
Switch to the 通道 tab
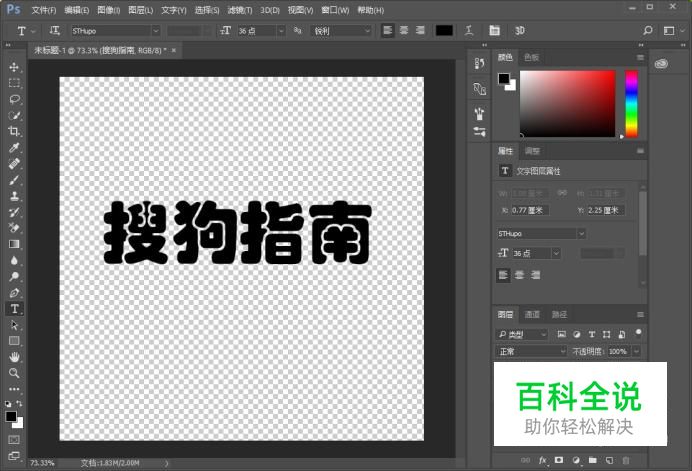coord(532,314)
